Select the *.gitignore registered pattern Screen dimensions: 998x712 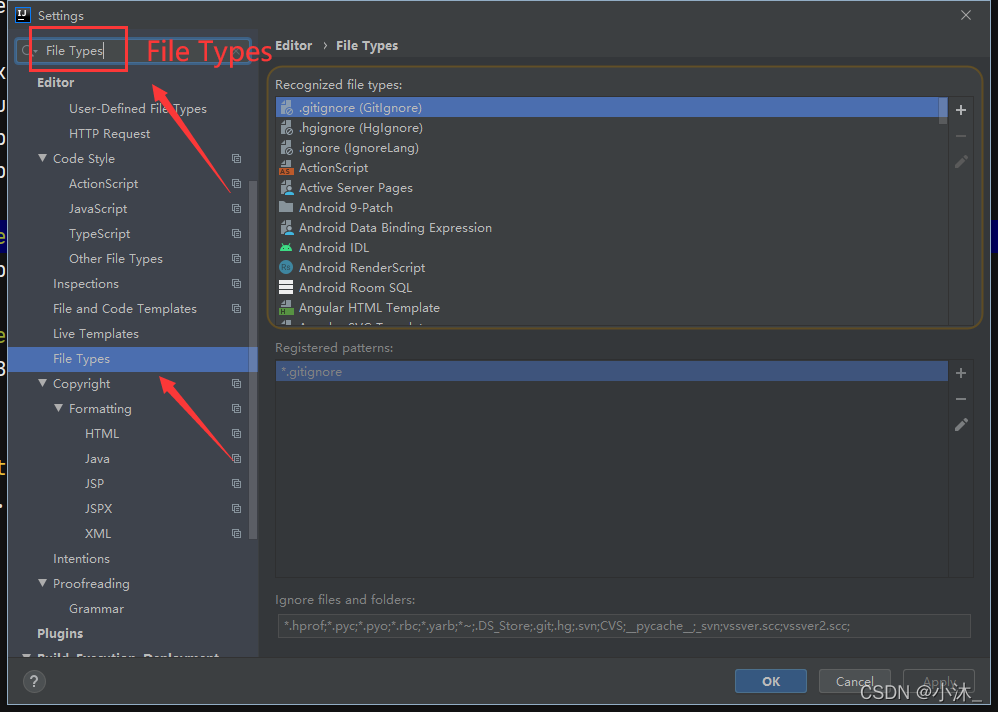pyautogui.click(x=612, y=372)
